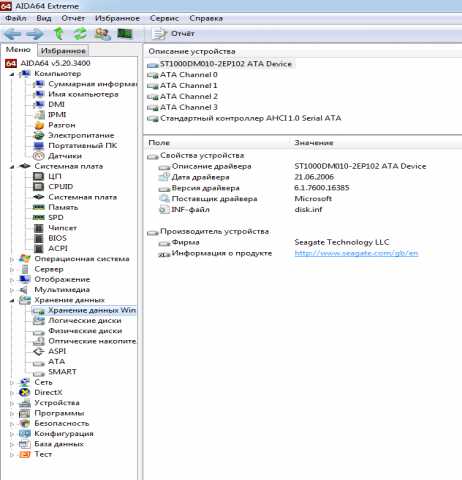Click the ACPI chip icon
The height and width of the screenshot is (480, 462).
39,249
